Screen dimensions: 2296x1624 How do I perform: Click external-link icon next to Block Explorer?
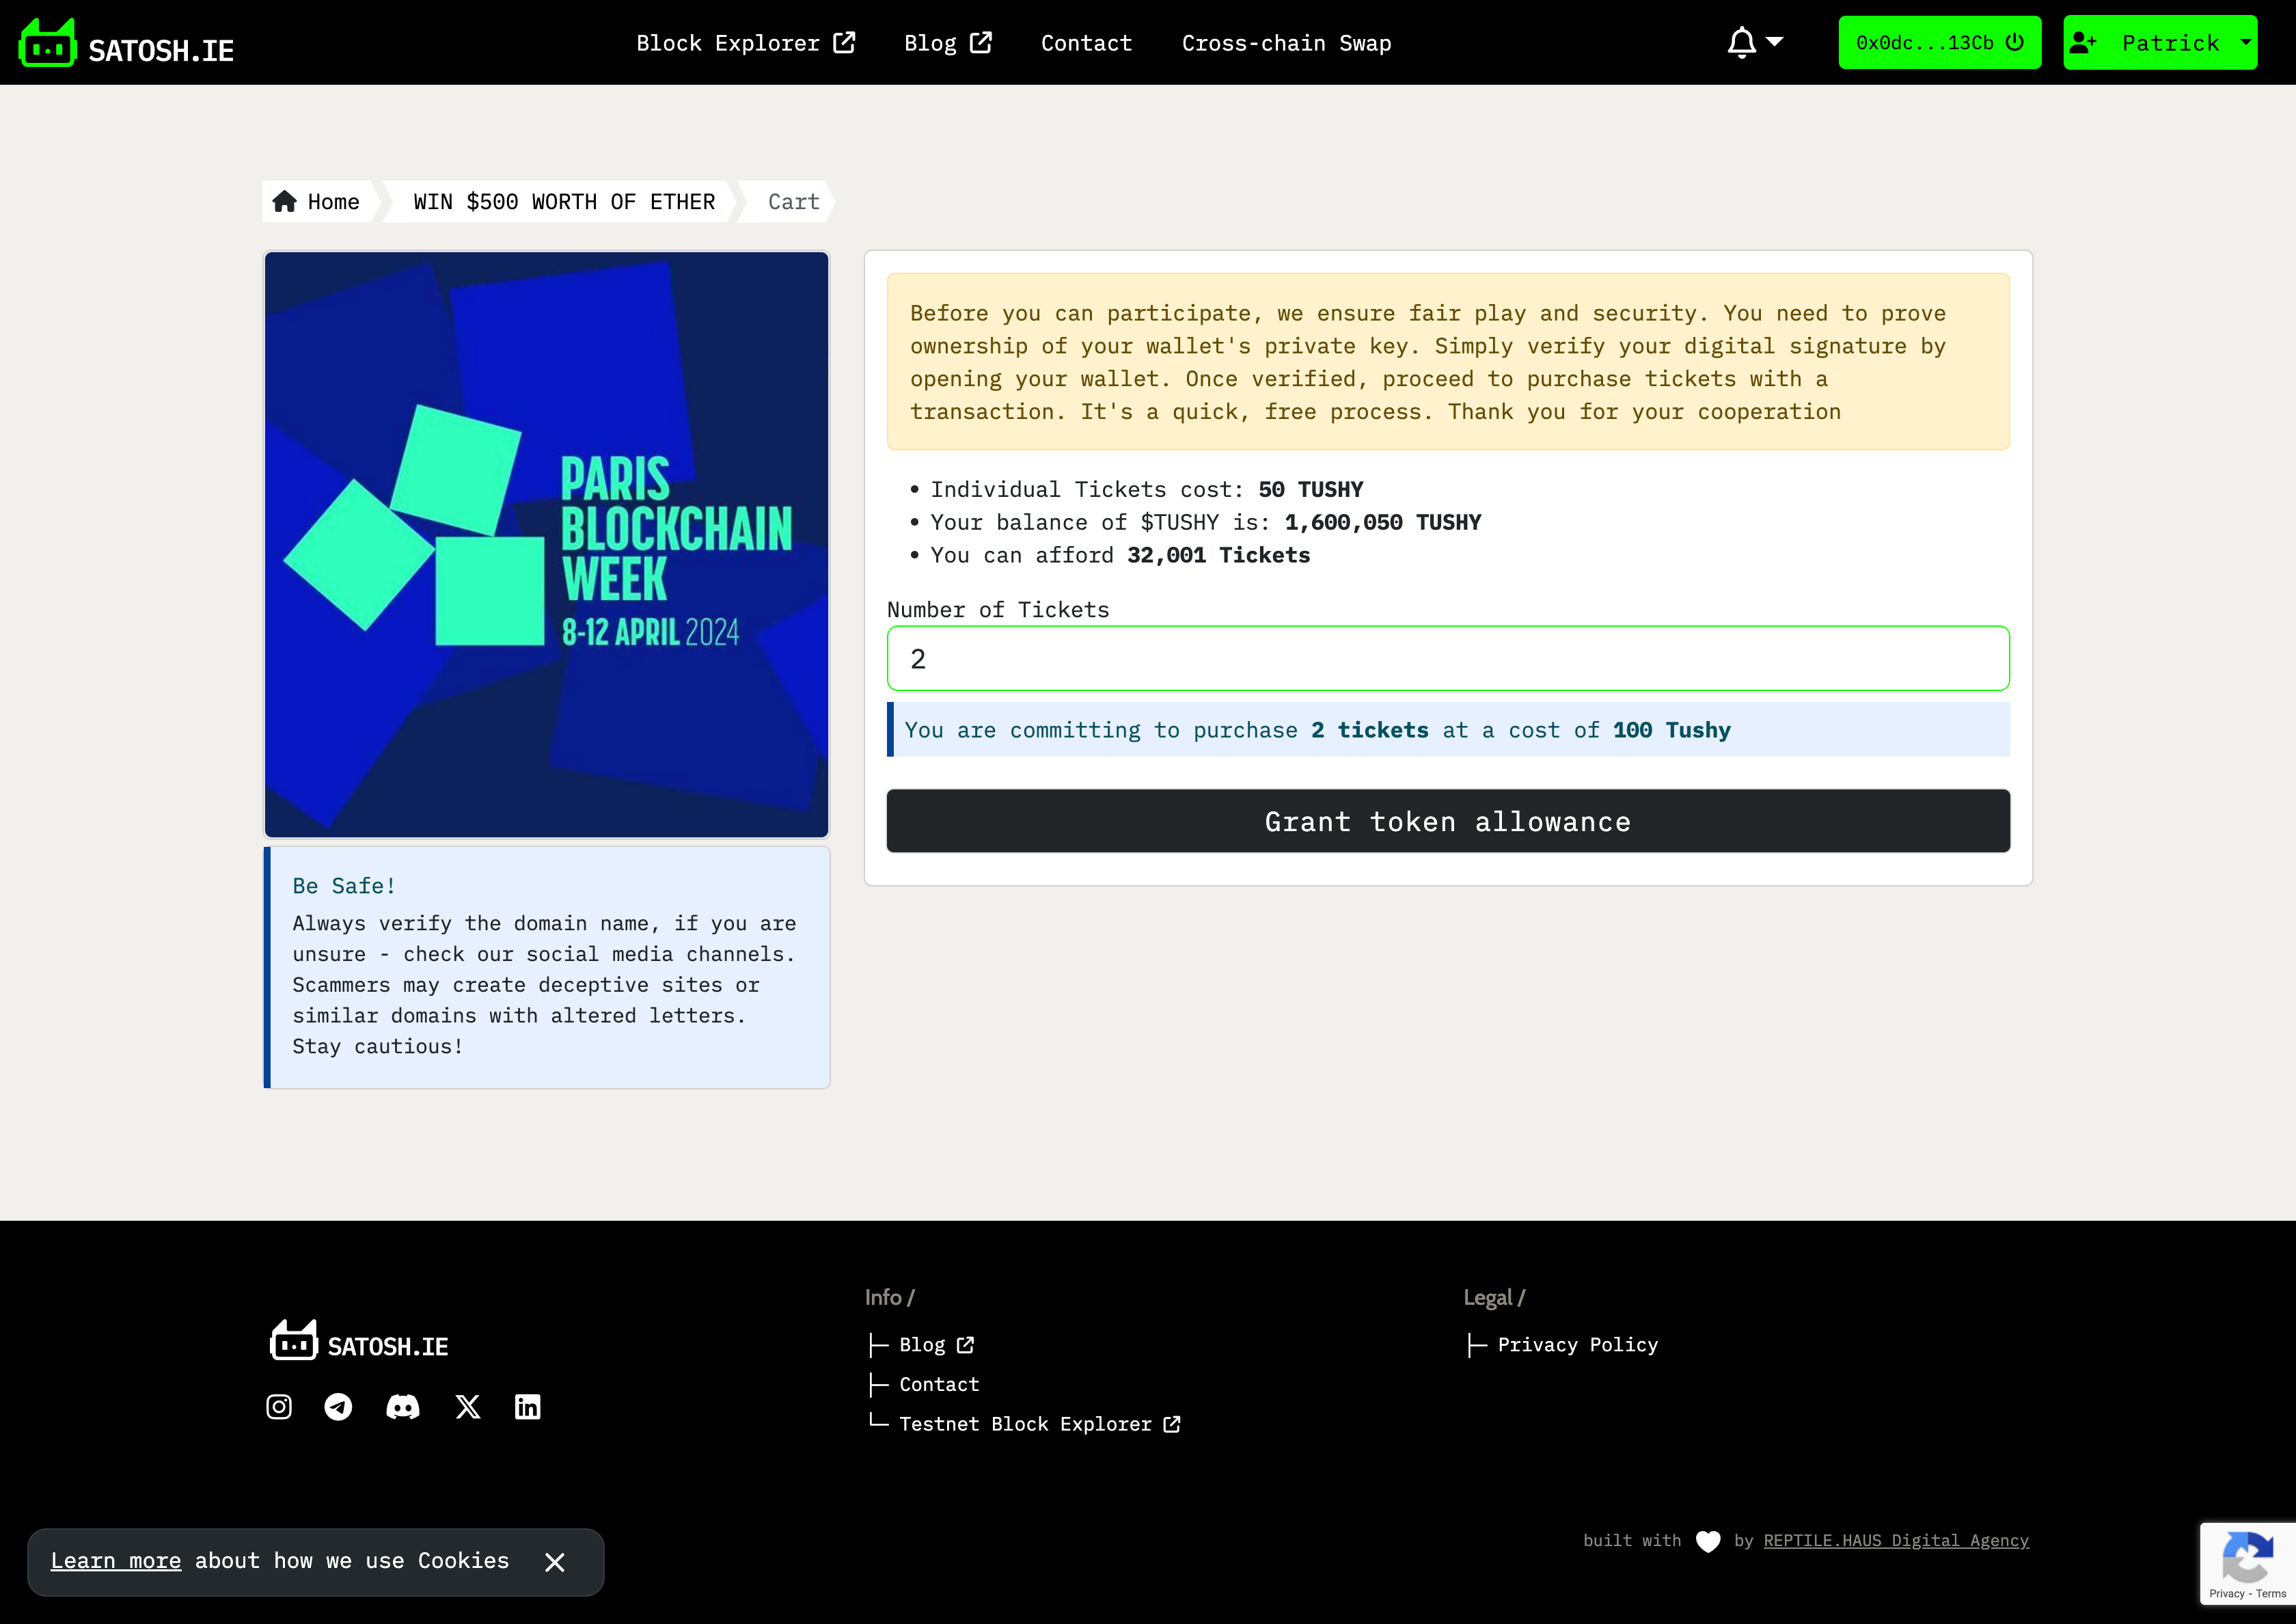(844, 42)
